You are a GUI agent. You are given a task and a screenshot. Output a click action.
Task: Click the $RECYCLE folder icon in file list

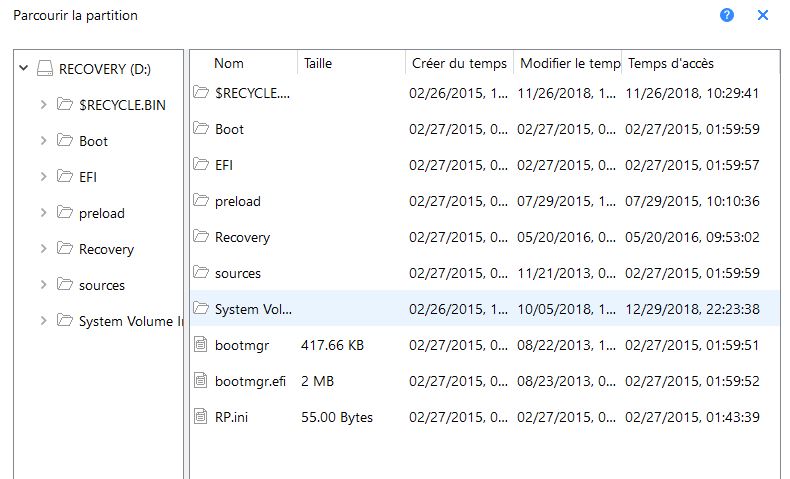click(x=201, y=92)
